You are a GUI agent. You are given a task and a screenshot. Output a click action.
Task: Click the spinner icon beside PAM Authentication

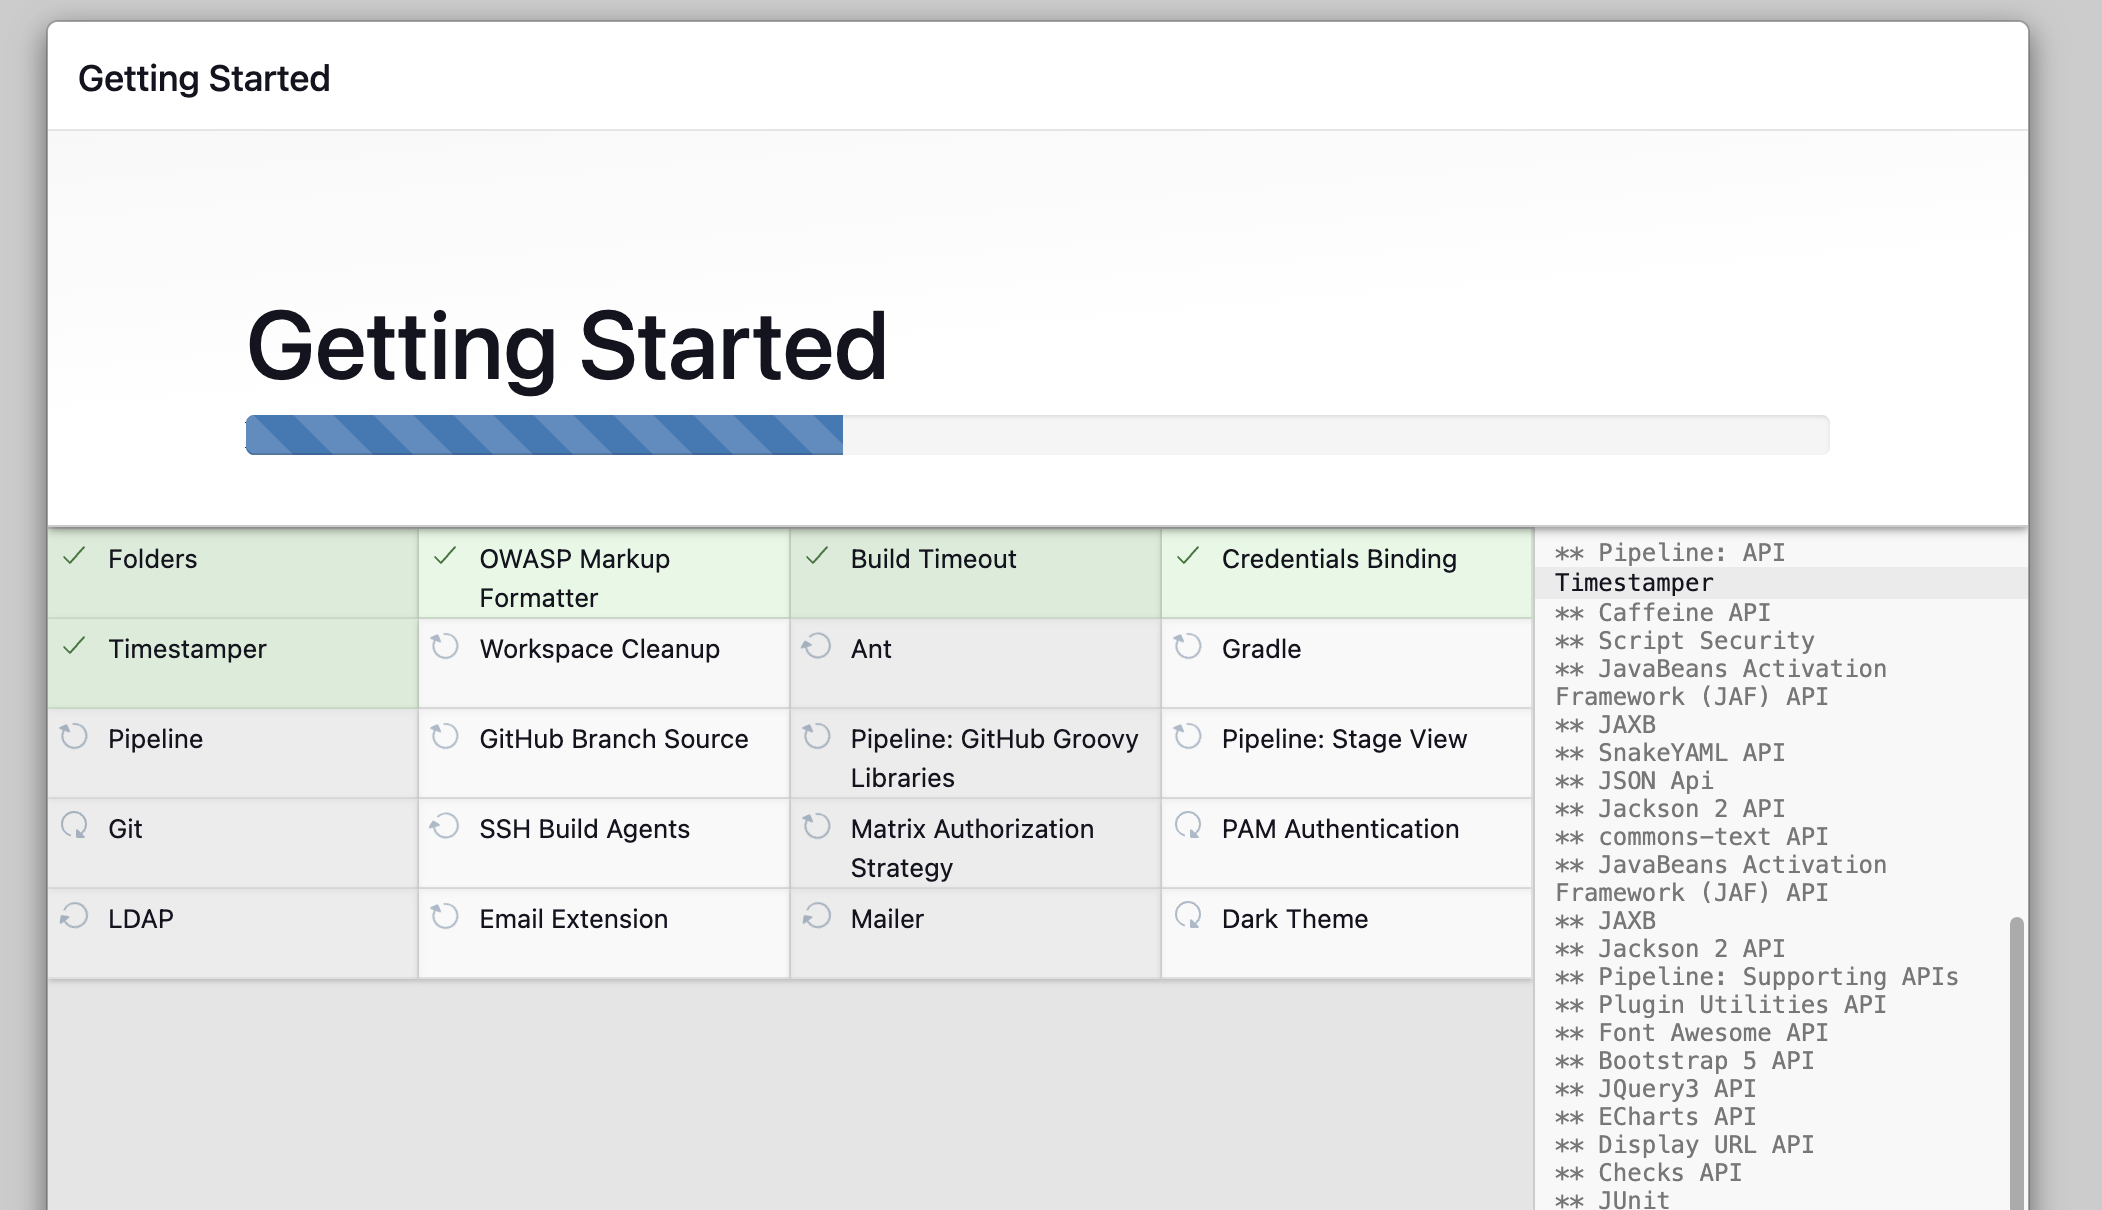pos(1188,826)
